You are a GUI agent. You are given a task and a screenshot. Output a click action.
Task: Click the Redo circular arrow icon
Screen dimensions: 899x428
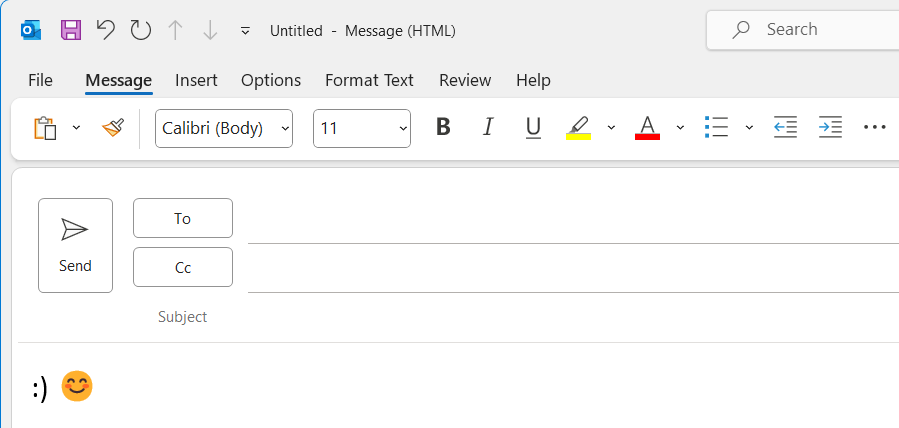coord(140,30)
